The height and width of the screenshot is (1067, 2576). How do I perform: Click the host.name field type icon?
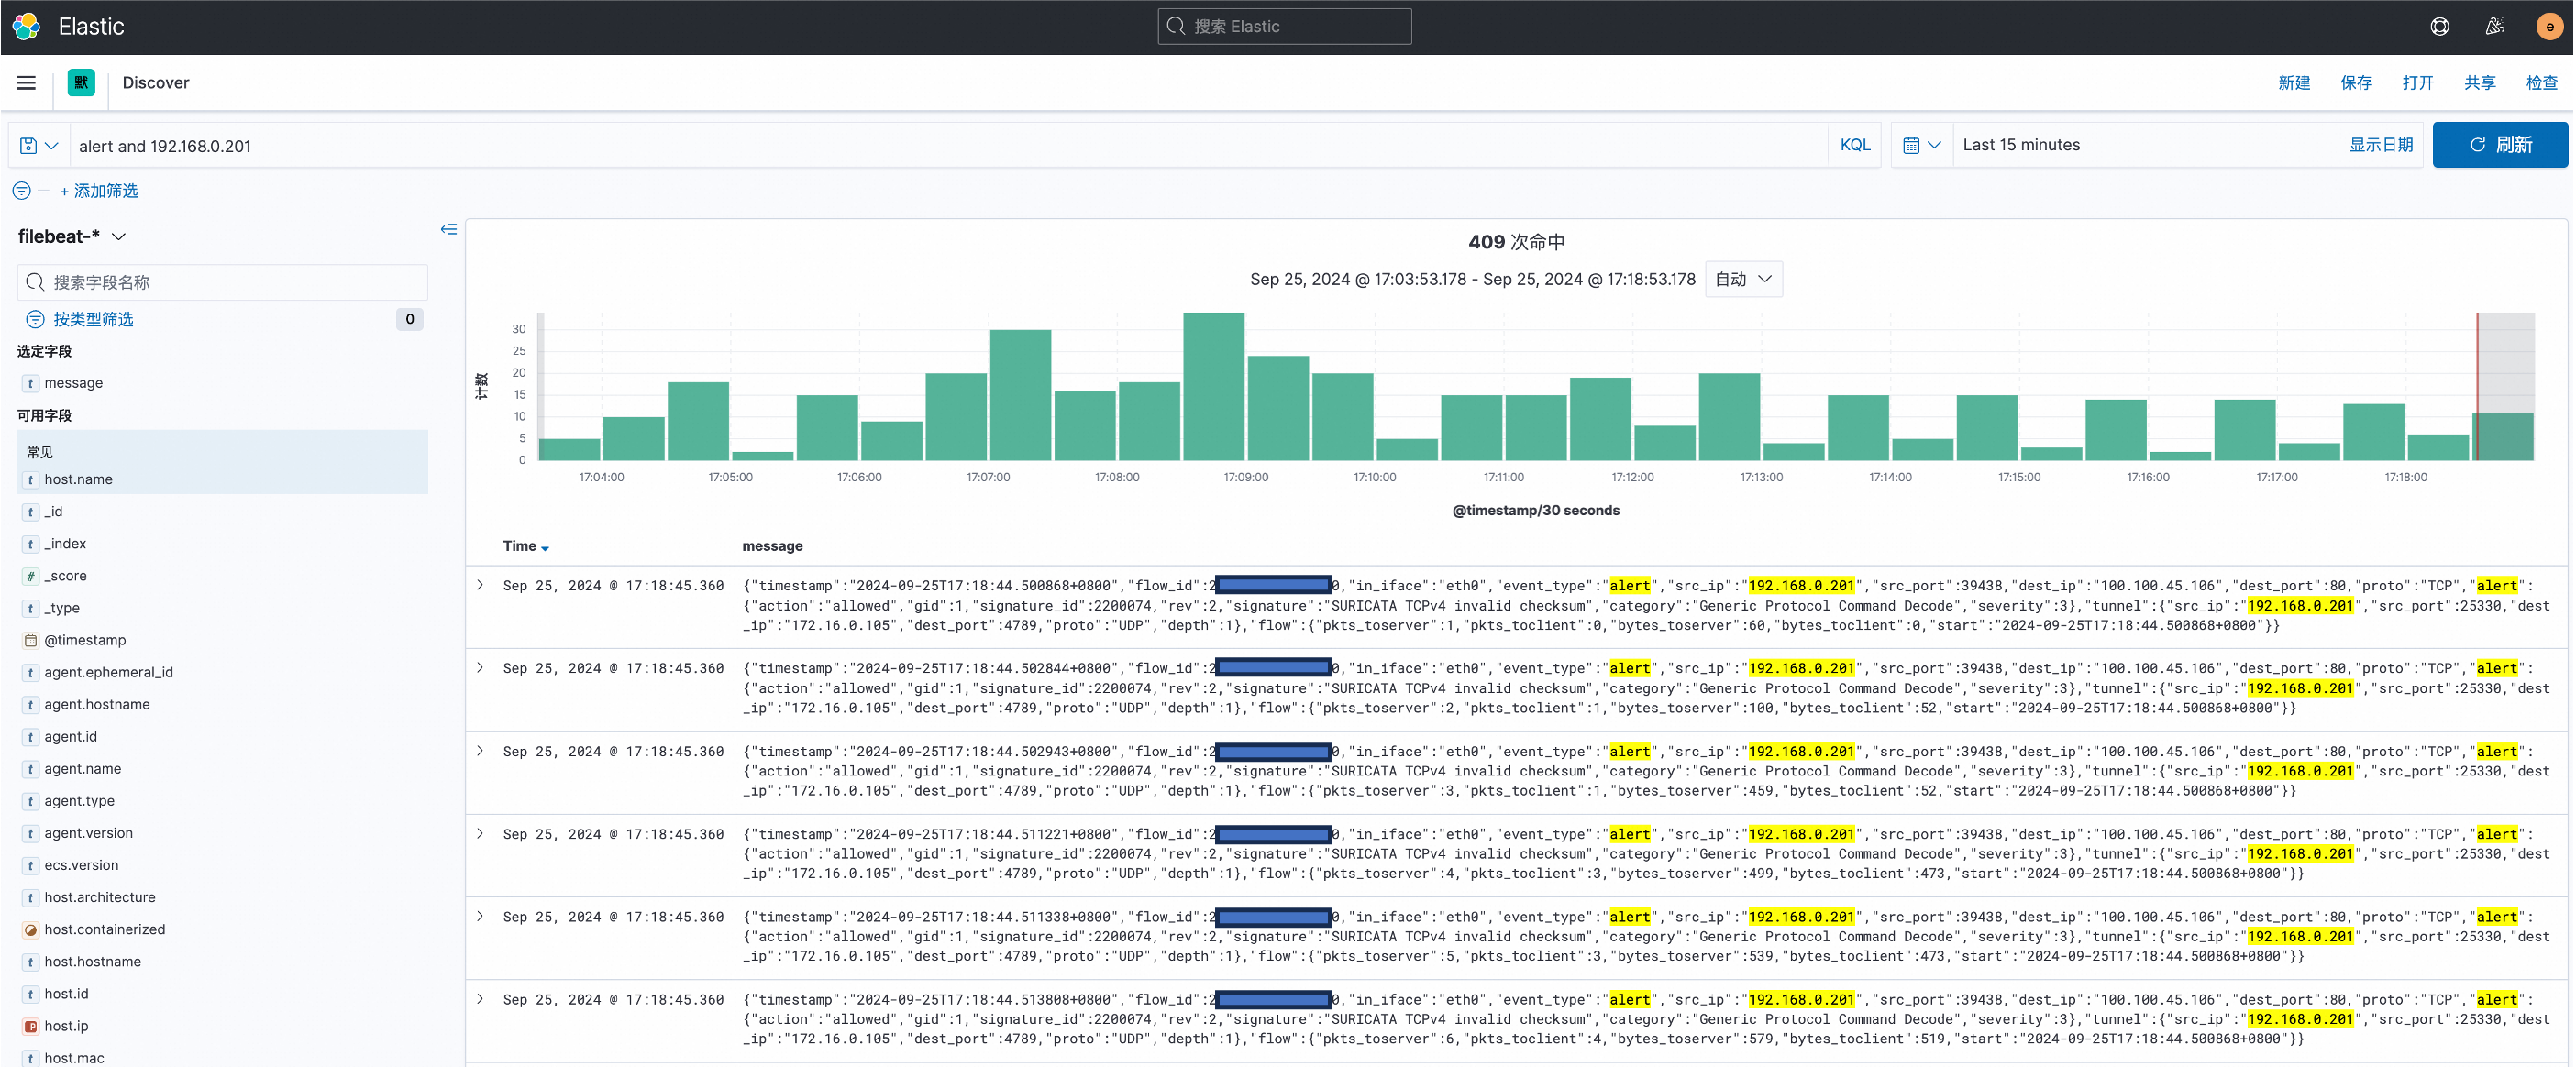[31, 480]
